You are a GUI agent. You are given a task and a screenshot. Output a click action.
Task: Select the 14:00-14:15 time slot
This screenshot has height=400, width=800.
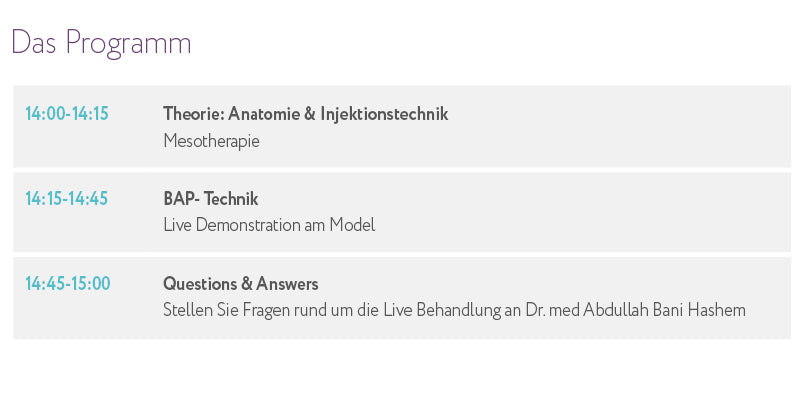pyautogui.click(x=67, y=113)
